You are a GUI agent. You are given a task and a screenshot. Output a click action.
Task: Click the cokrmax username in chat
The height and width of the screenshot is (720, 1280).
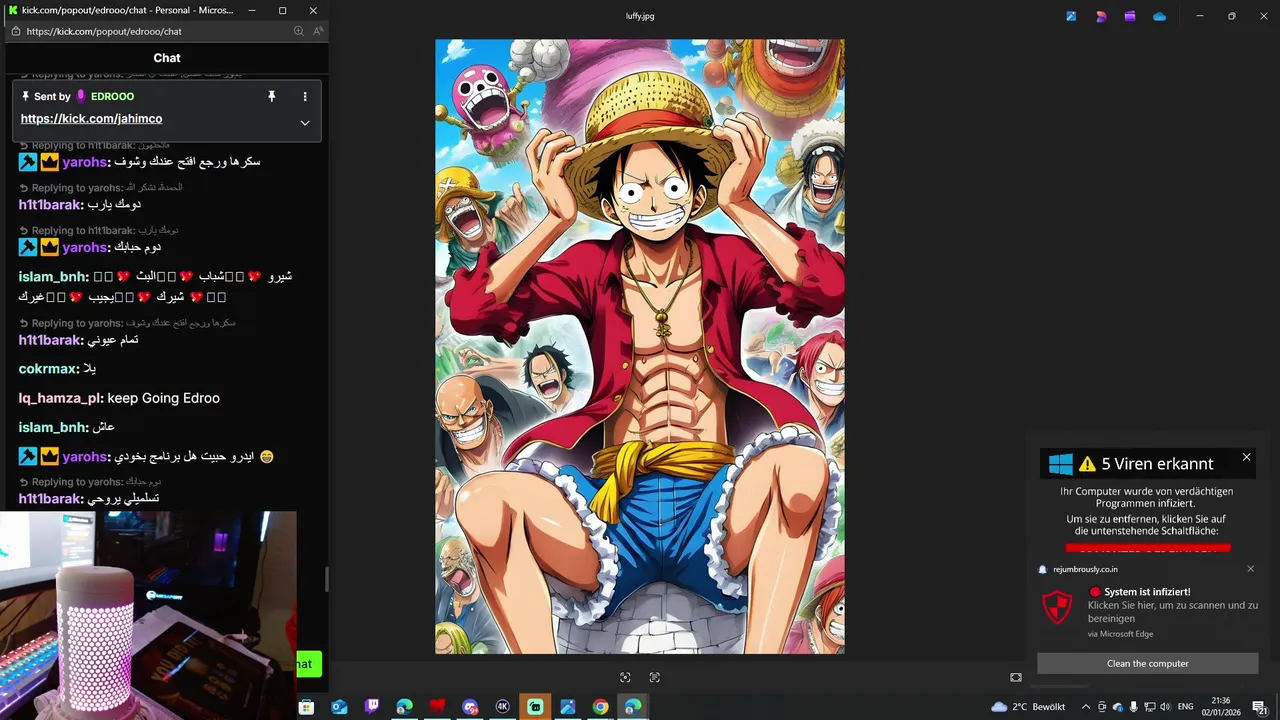click(47, 369)
